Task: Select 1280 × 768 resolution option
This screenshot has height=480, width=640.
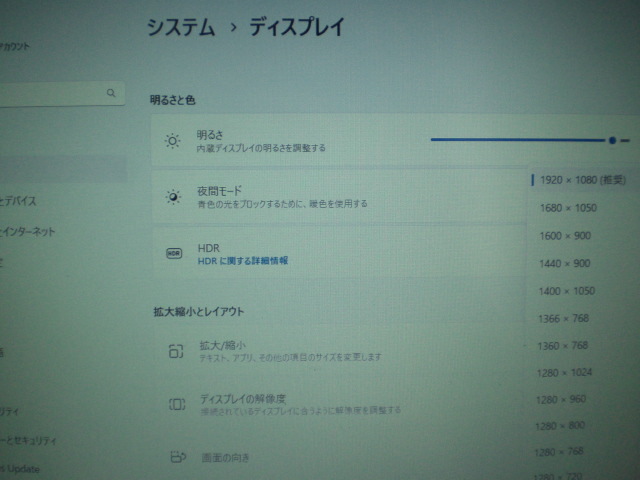Action: click(558, 452)
